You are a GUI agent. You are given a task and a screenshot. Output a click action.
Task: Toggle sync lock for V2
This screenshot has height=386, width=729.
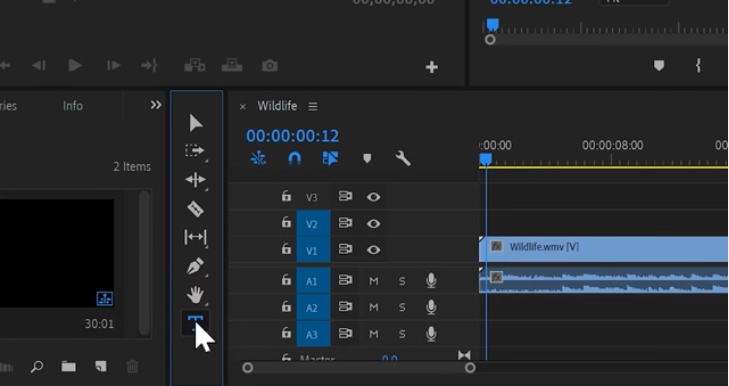point(345,223)
